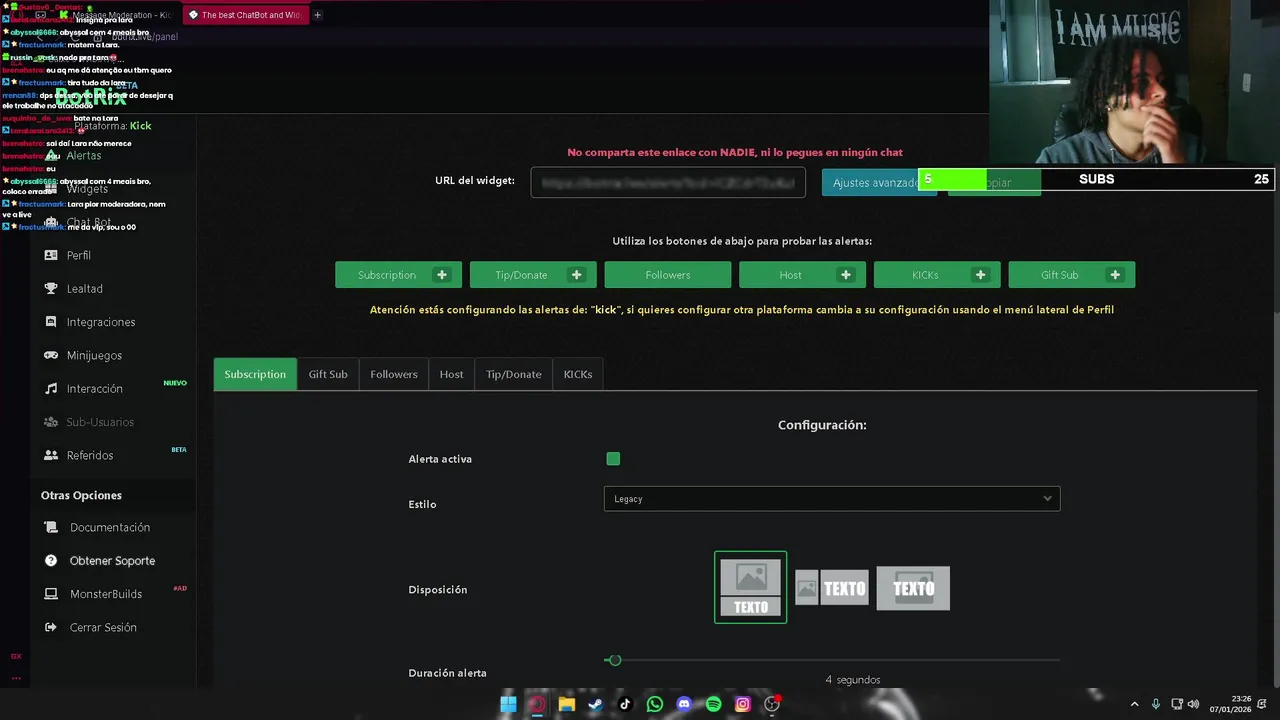1280x720 pixels.
Task: Click Cerrar Sesión logout icon
Action: 51,627
